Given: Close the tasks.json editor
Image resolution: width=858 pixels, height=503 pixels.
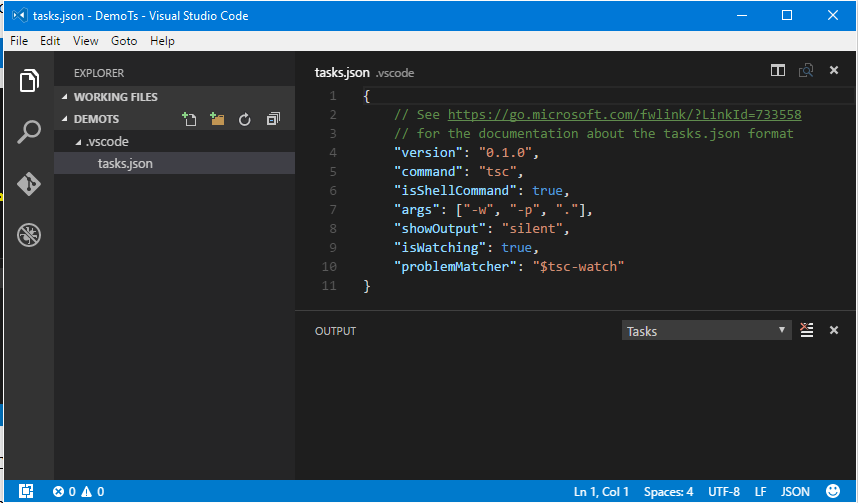Looking at the screenshot, I should tap(834, 70).
